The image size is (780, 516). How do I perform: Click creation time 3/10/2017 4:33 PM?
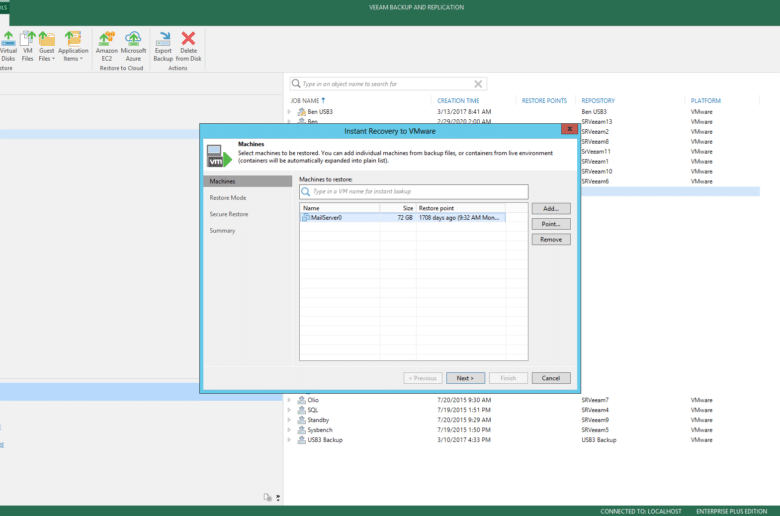coord(464,440)
